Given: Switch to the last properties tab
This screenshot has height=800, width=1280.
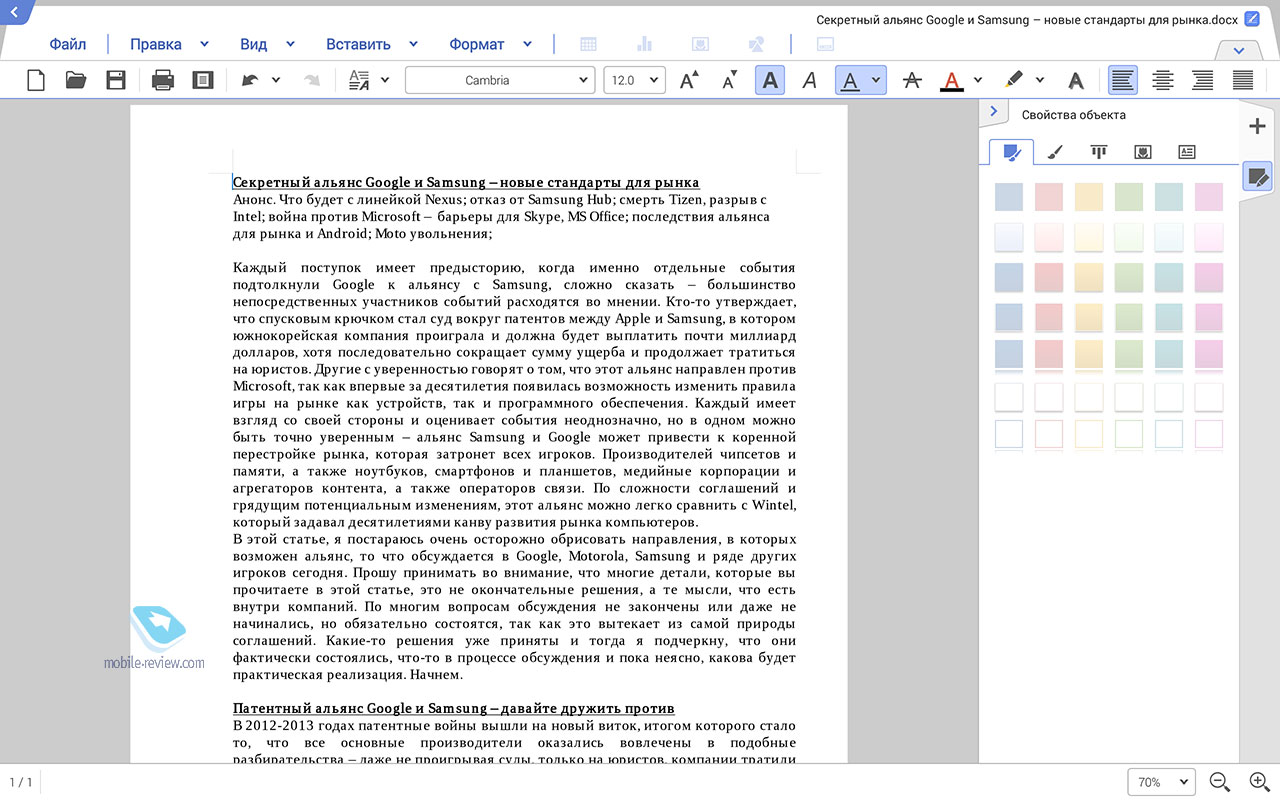Looking at the screenshot, I should coord(1187,152).
